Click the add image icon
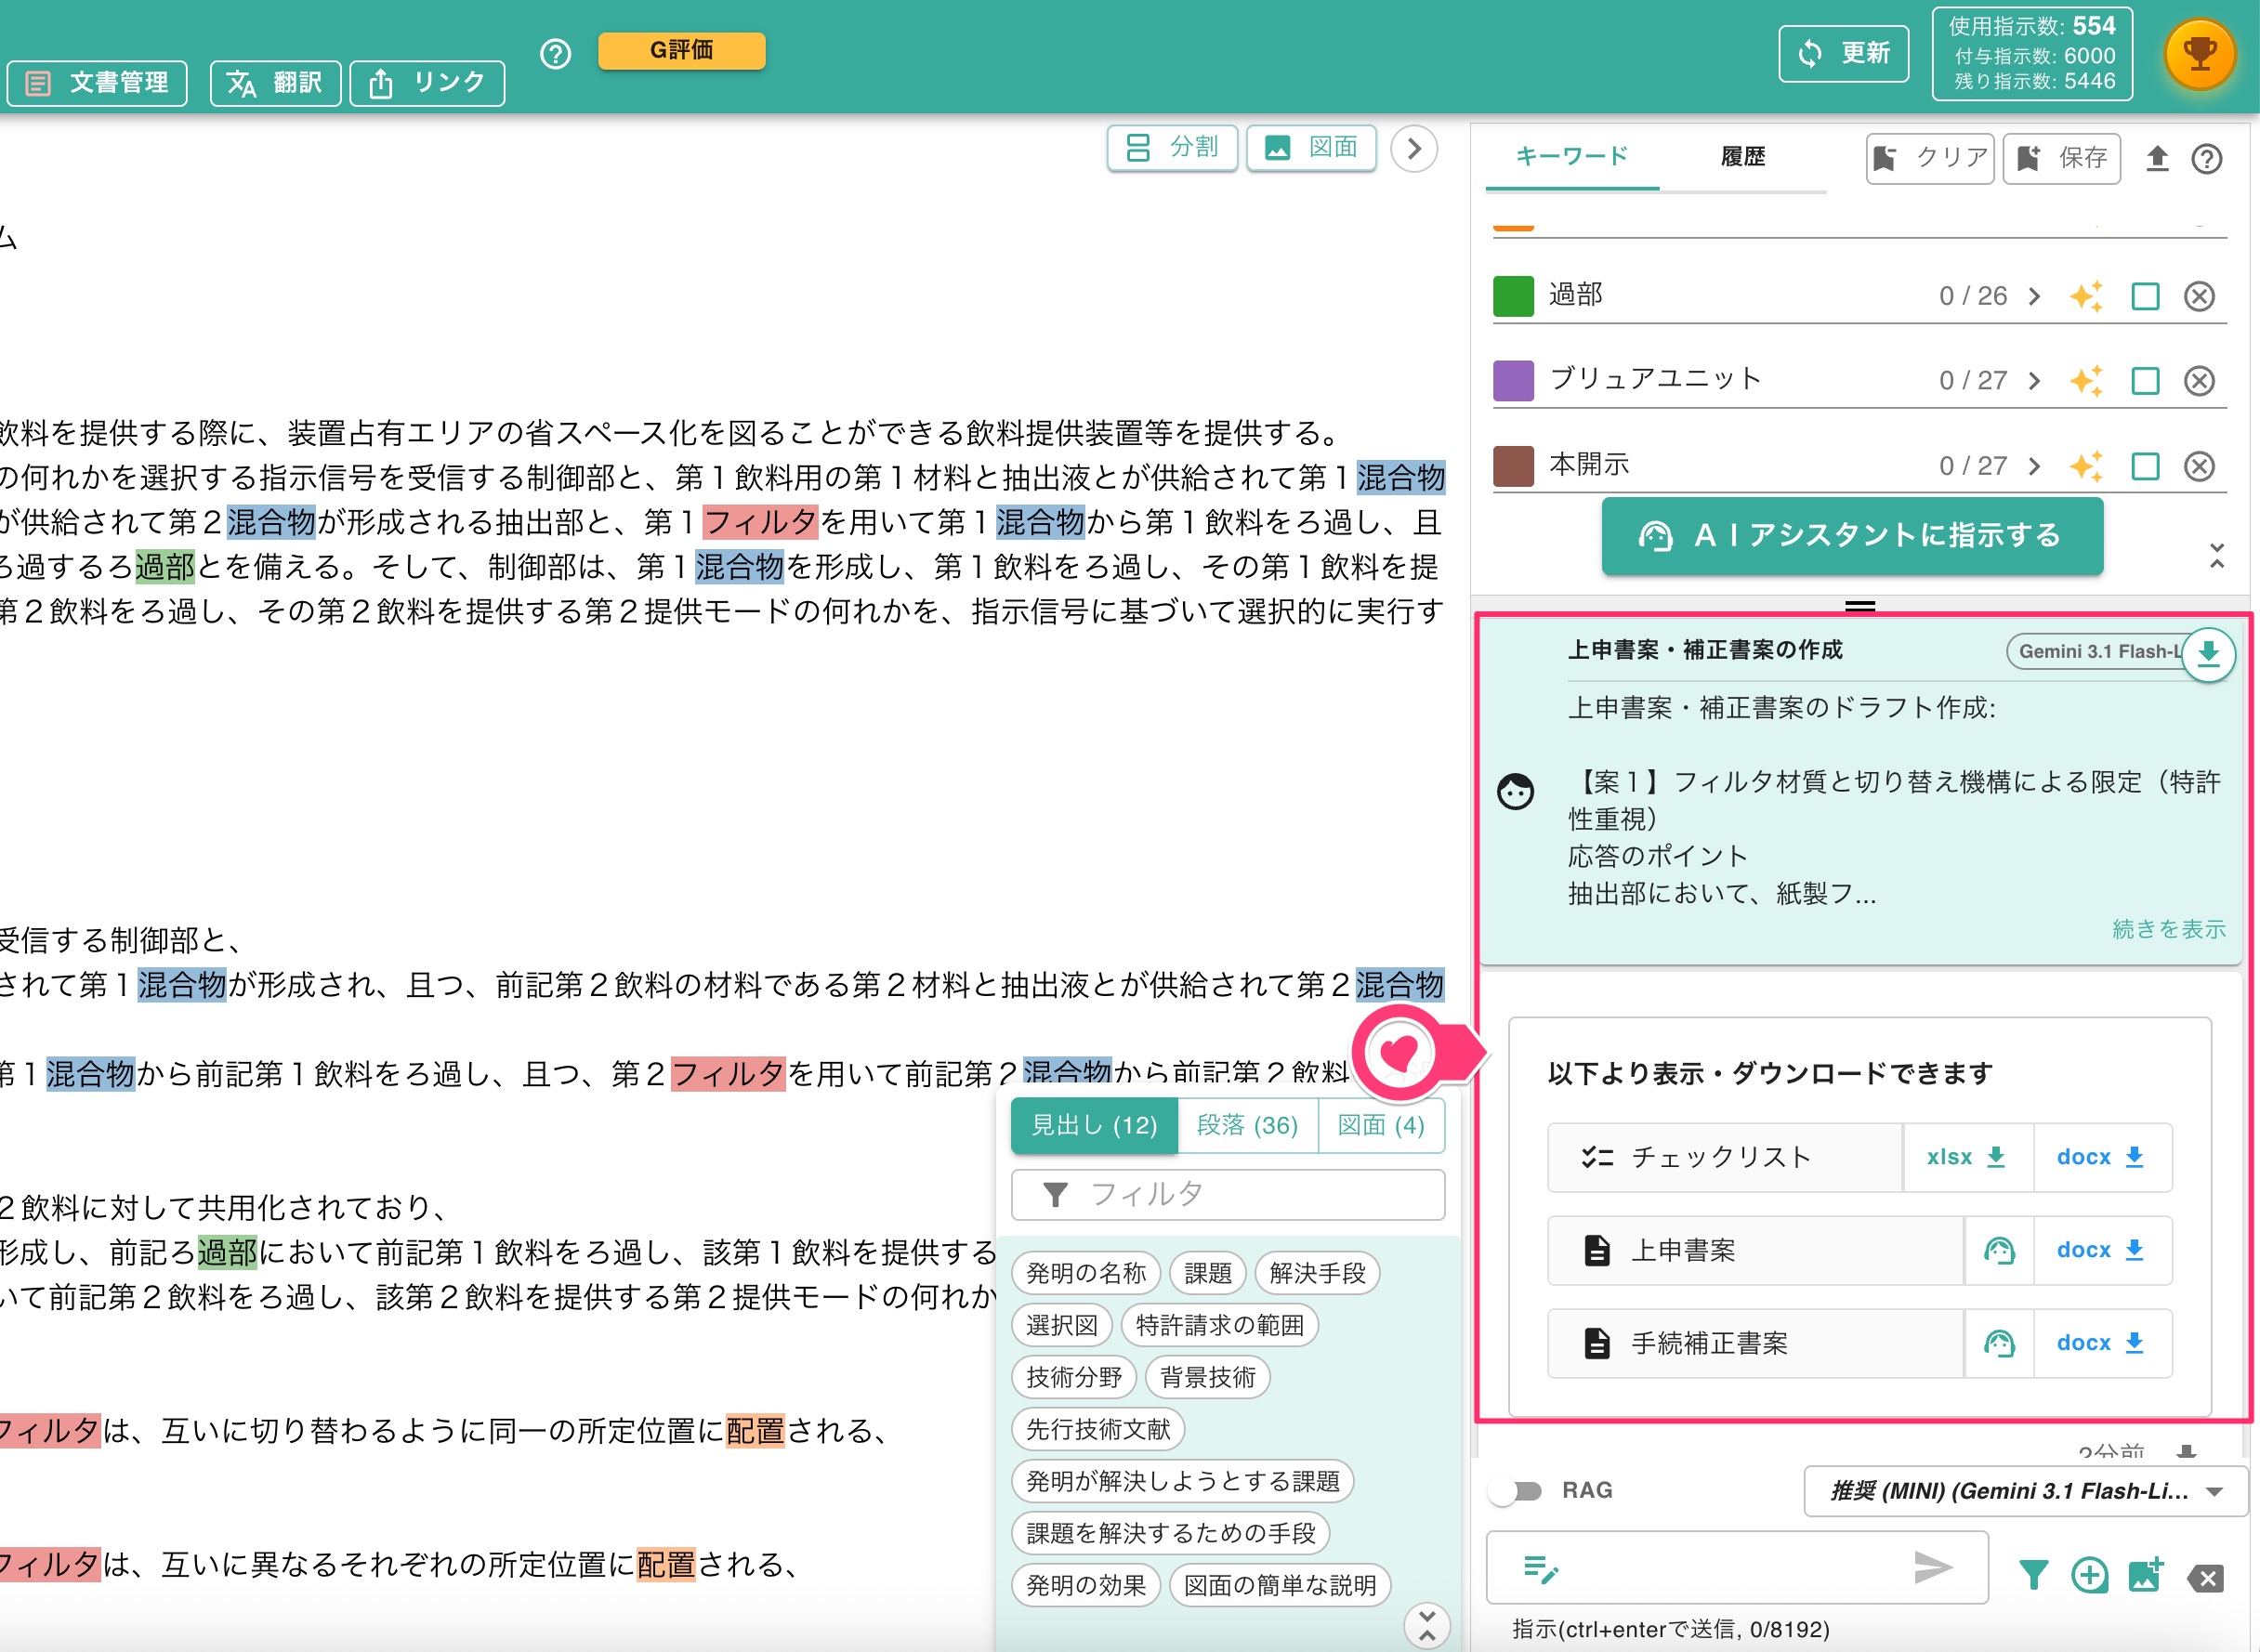This screenshot has height=1652, width=2260. [x=2145, y=1576]
